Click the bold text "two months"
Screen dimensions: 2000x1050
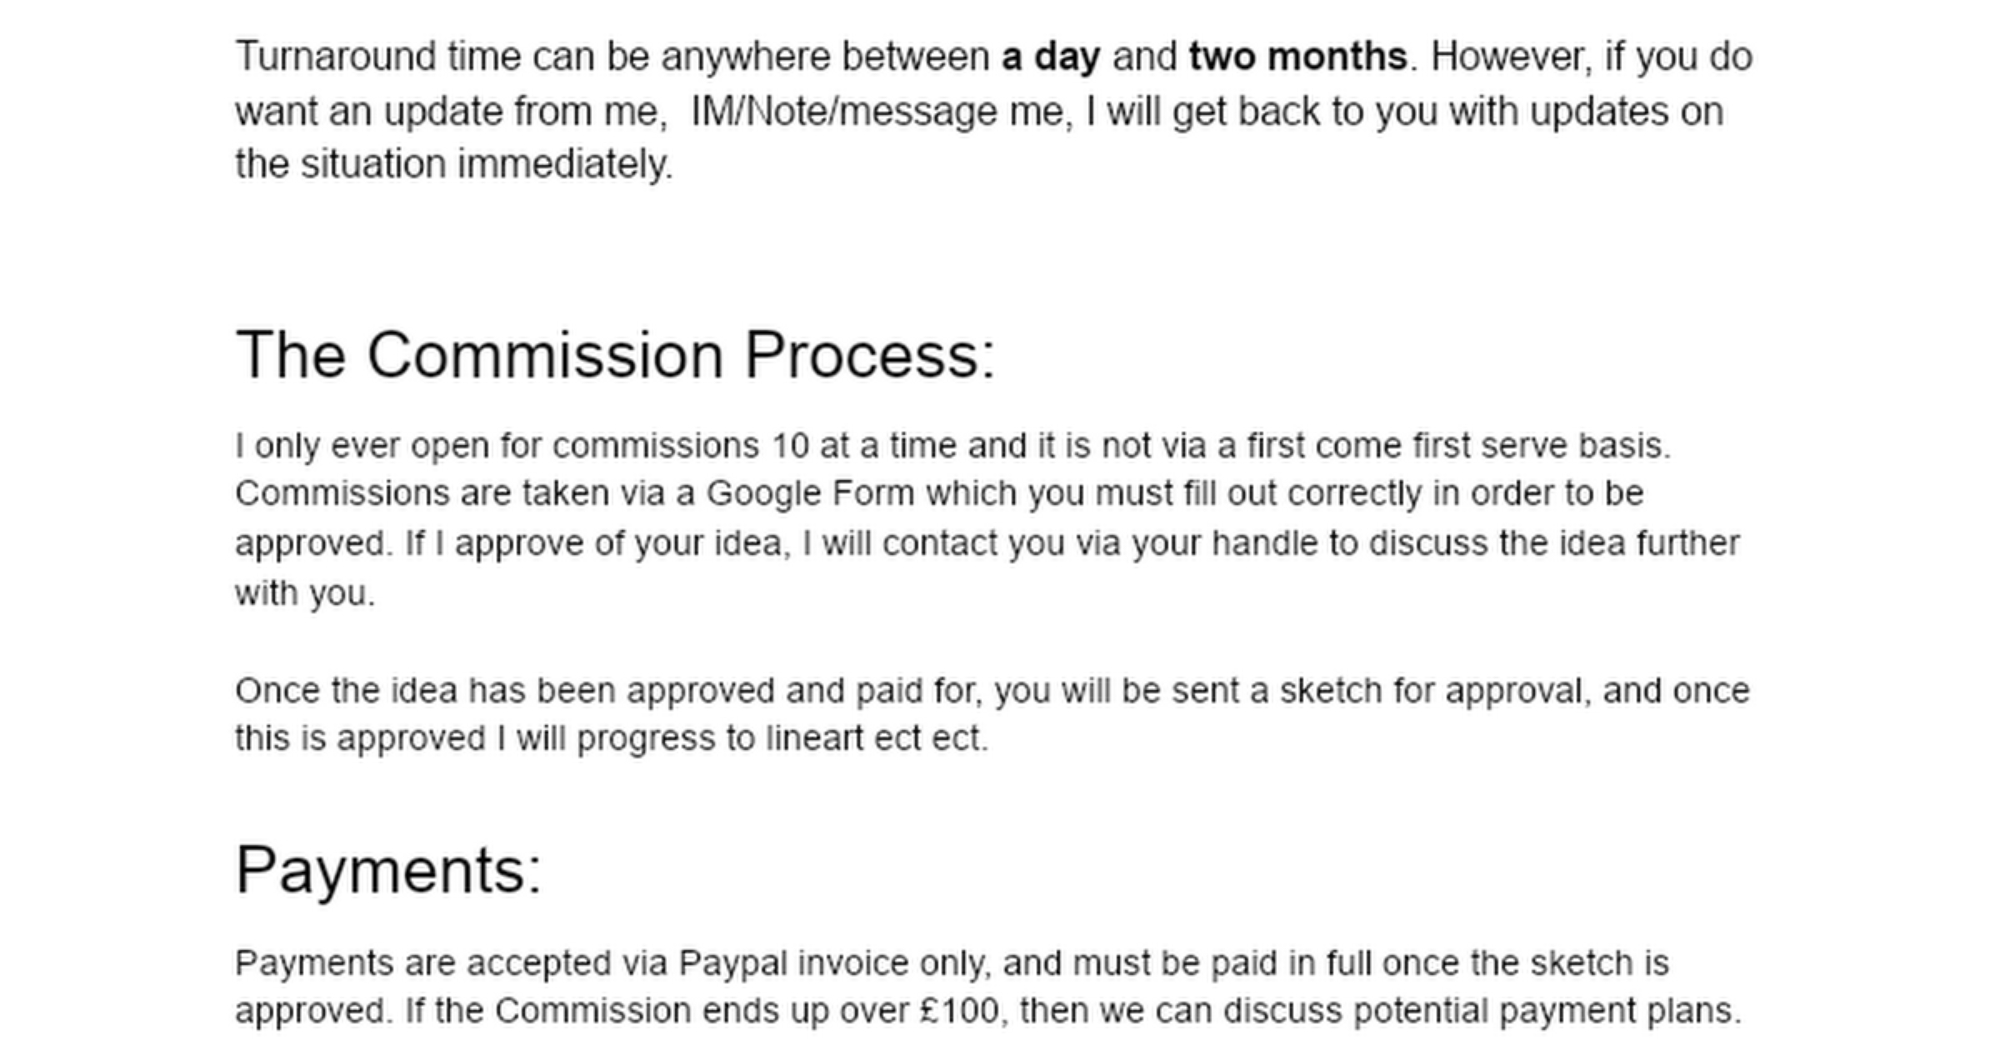coord(1297,57)
